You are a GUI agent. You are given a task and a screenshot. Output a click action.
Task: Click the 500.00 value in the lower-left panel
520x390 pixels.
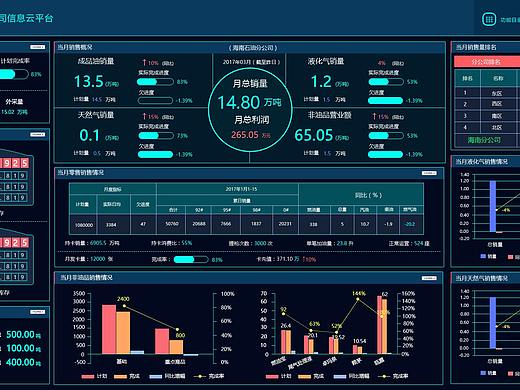click(x=20, y=334)
